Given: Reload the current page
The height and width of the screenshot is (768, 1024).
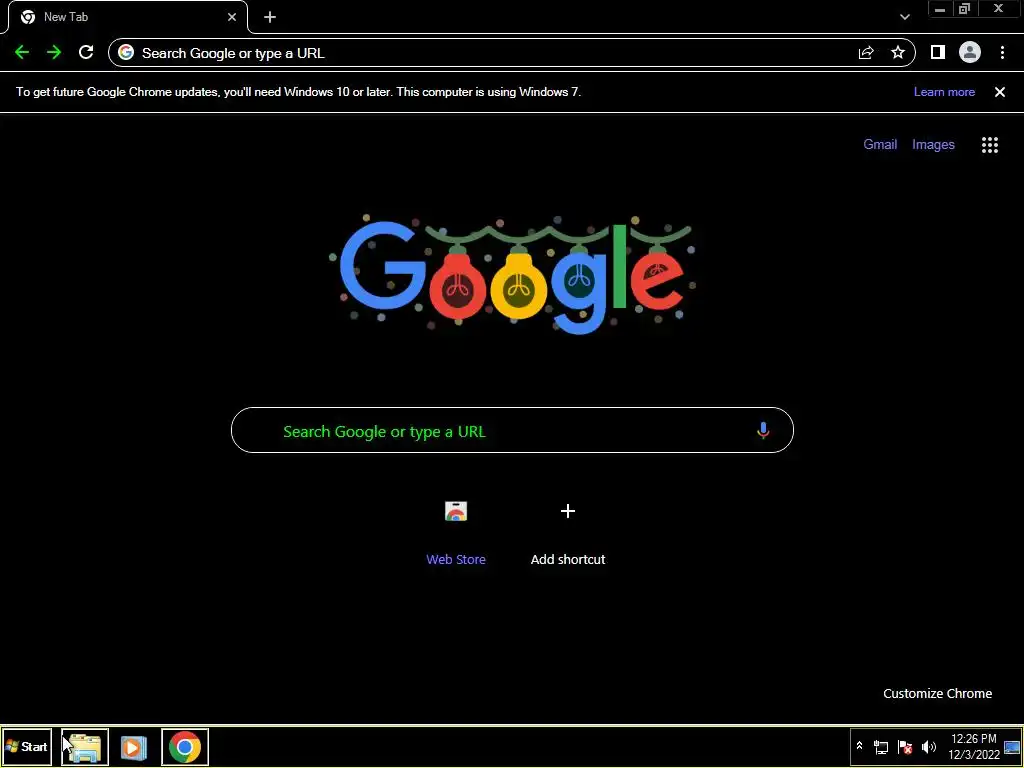Looking at the screenshot, I should coord(86,53).
